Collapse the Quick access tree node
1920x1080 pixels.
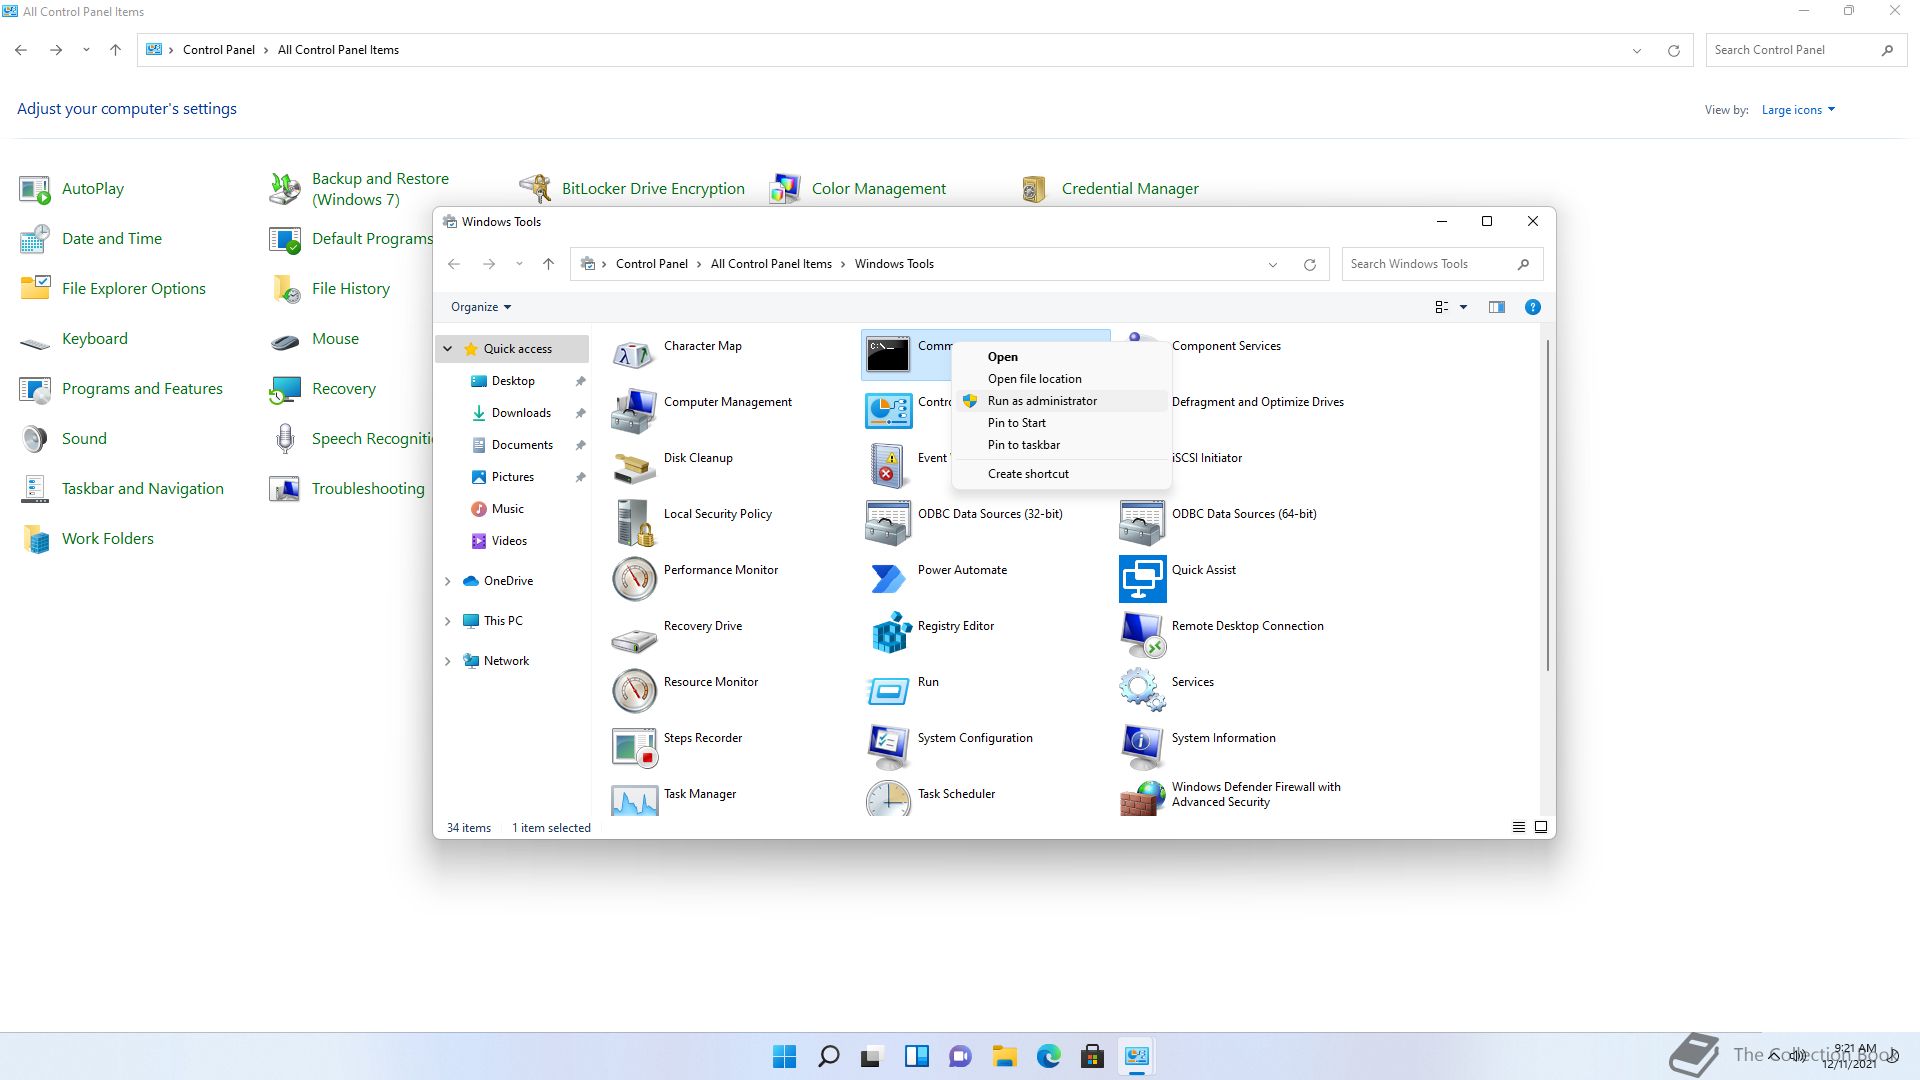(448, 349)
